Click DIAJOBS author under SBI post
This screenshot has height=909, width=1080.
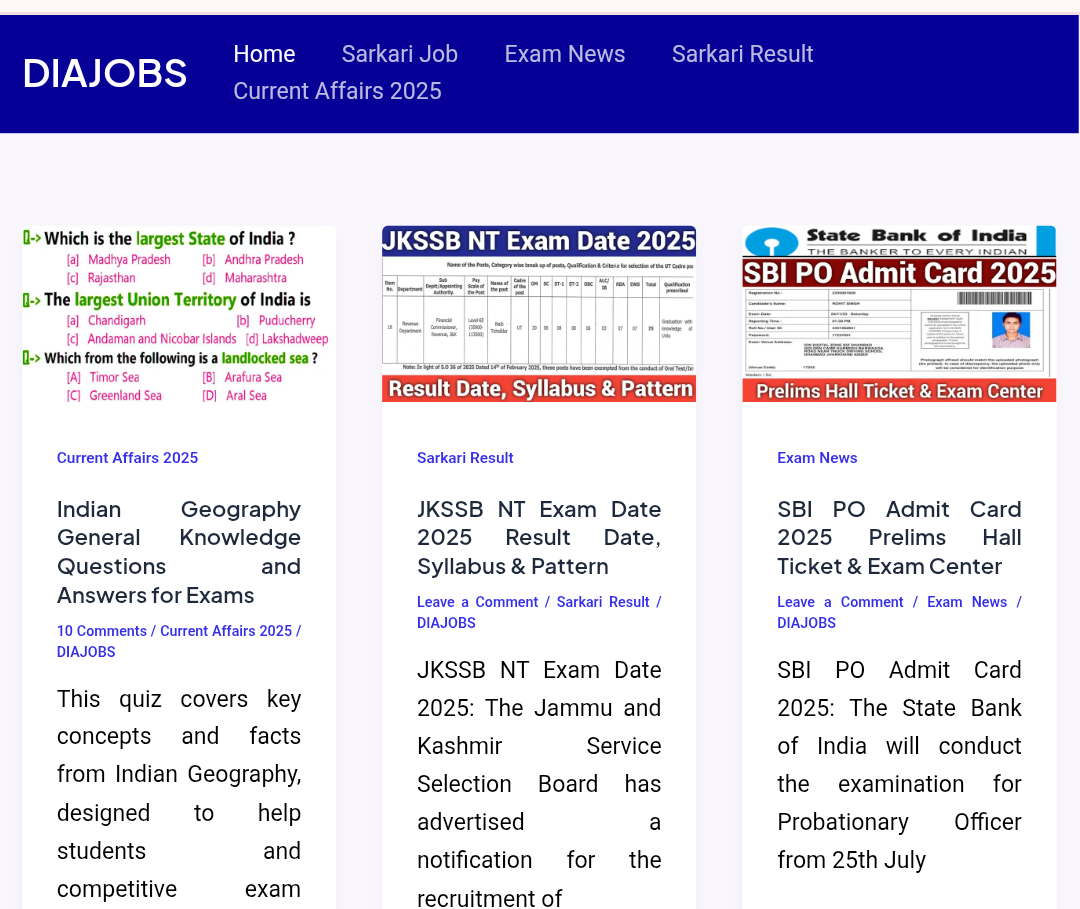pos(807,623)
